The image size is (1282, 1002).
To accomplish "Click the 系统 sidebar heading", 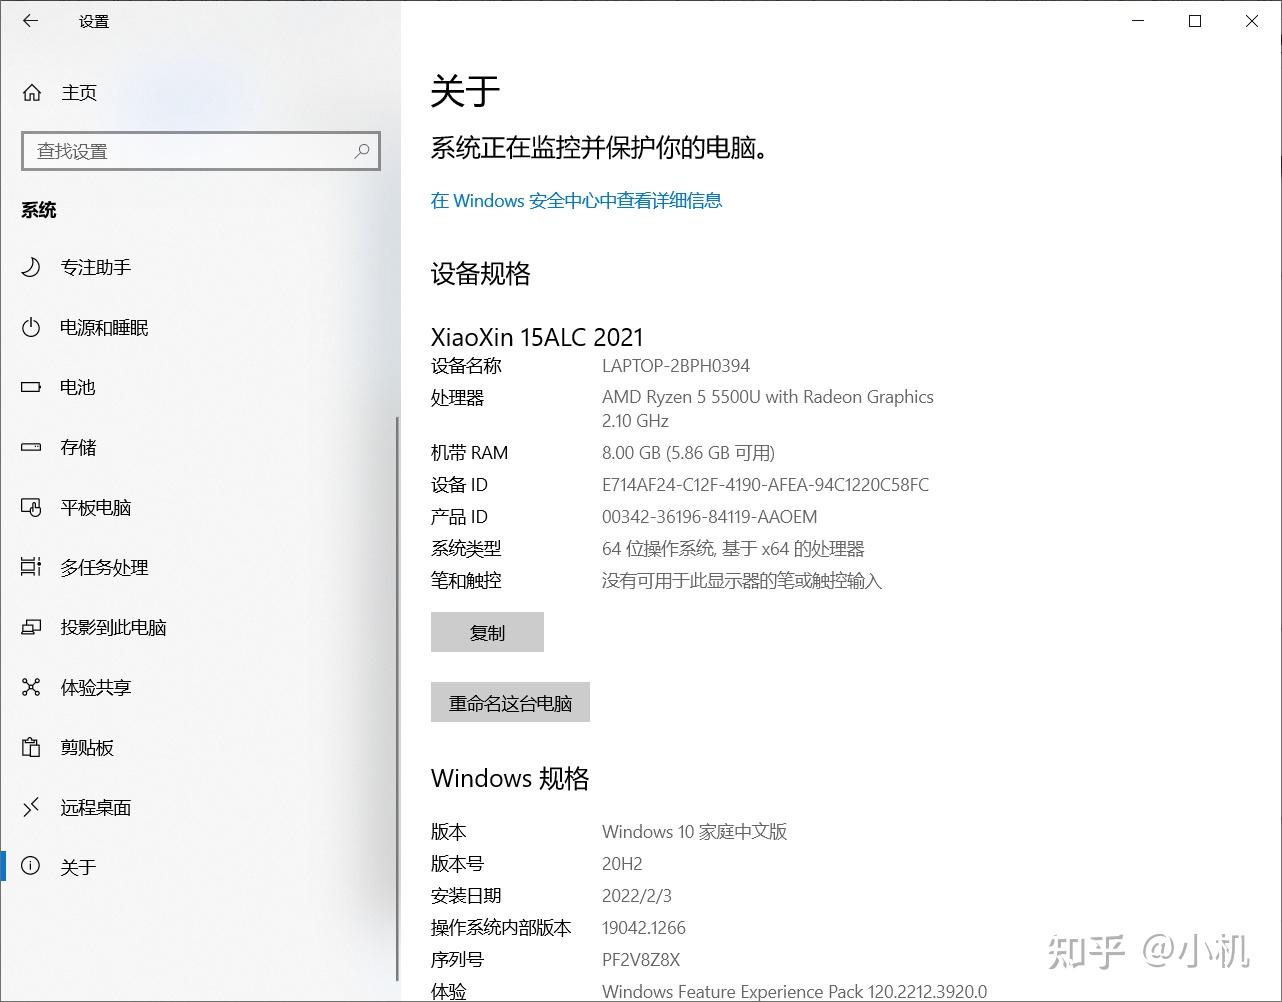I will pos(39,210).
